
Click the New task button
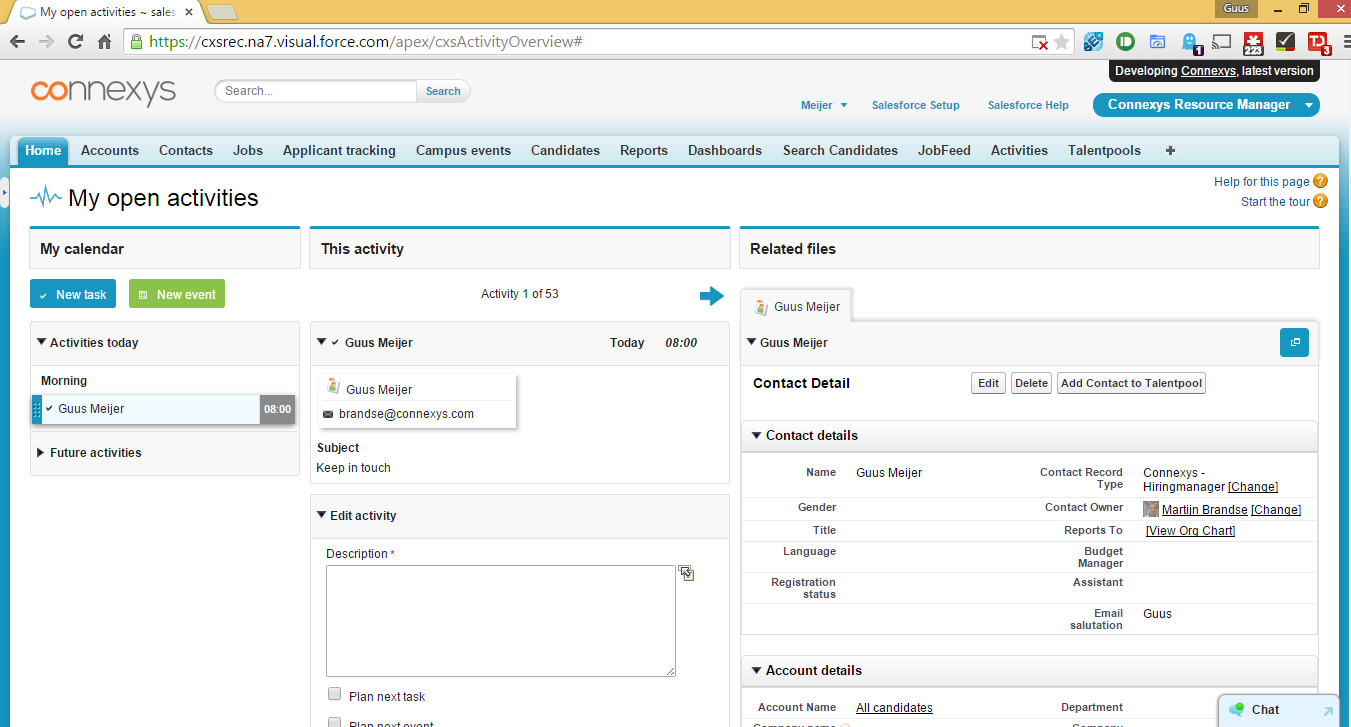(73, 294)
